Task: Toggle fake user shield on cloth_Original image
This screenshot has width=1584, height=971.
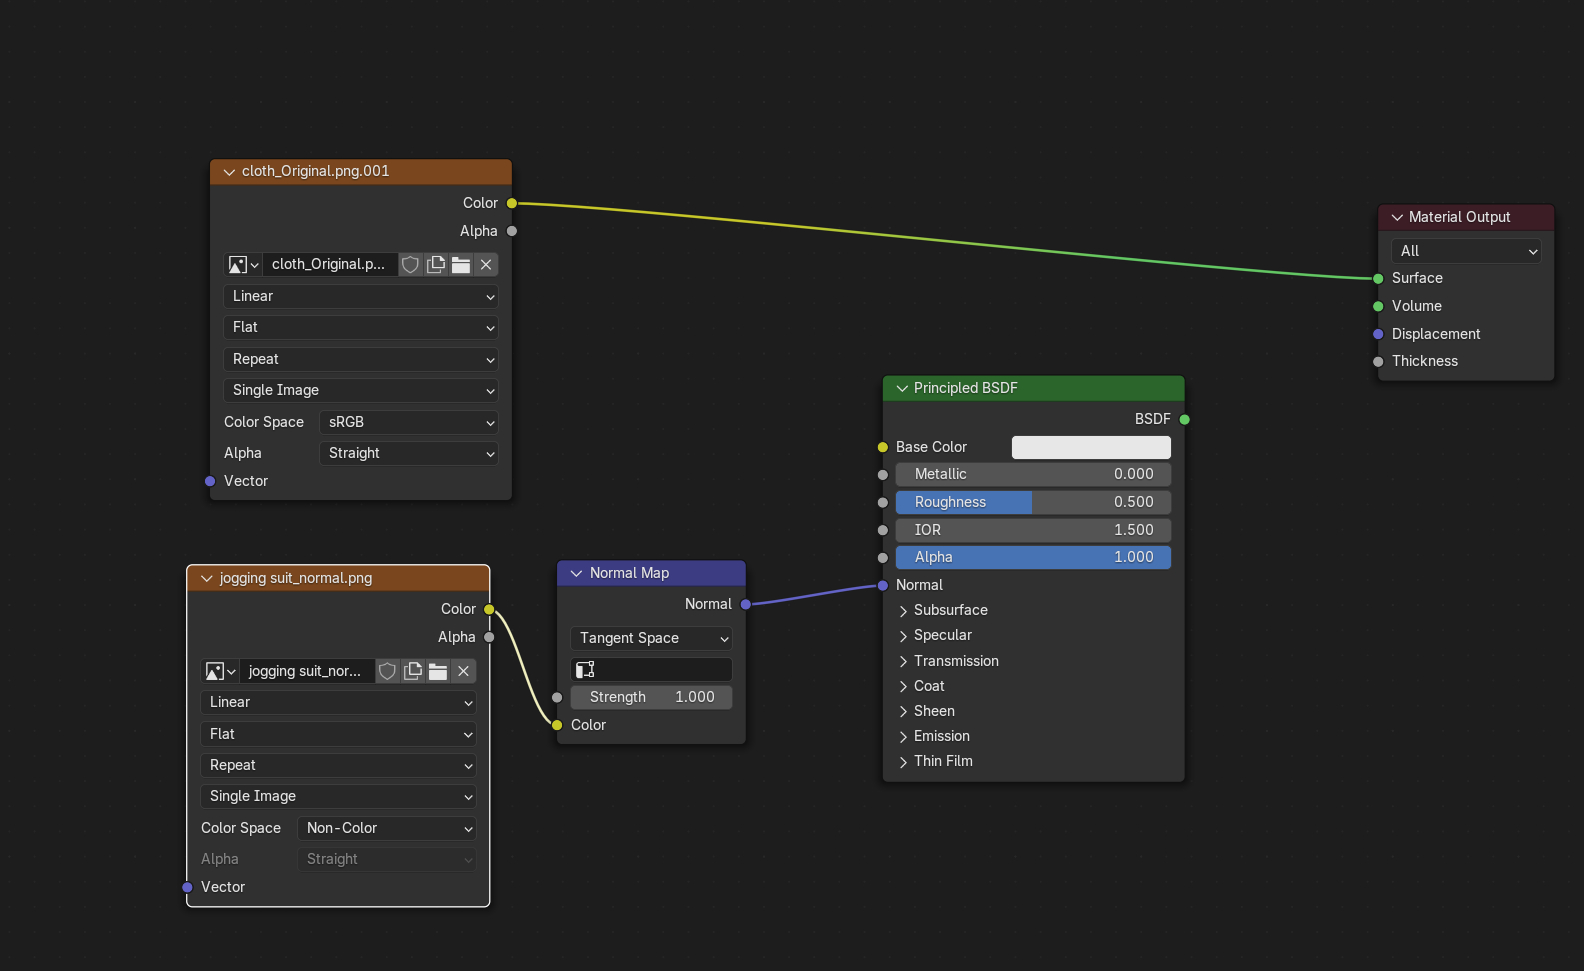Action: click(410, 265)
